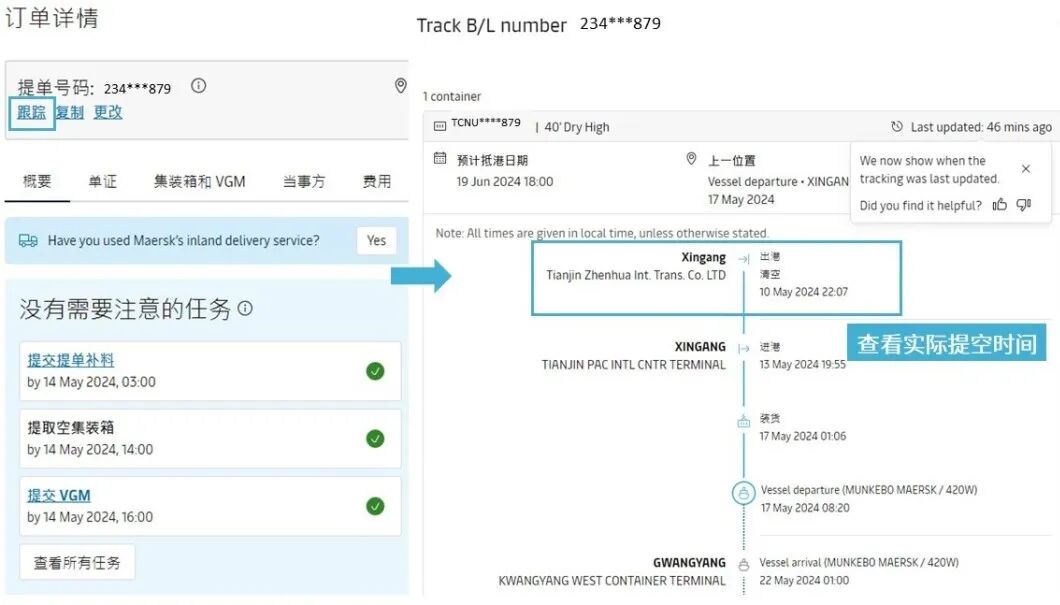The height and width of the screenshot is (605, 1060).
Task: Select container number TCNU****879
Action: coord(486,122)
